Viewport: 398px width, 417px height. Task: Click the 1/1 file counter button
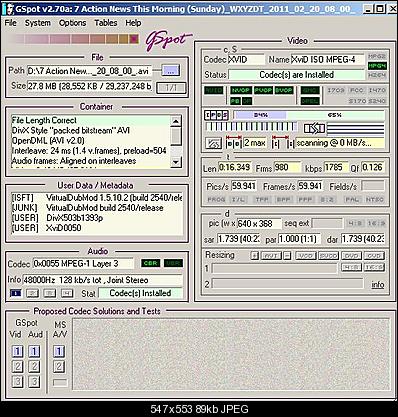pyautogui.click(x=171, y=88)
